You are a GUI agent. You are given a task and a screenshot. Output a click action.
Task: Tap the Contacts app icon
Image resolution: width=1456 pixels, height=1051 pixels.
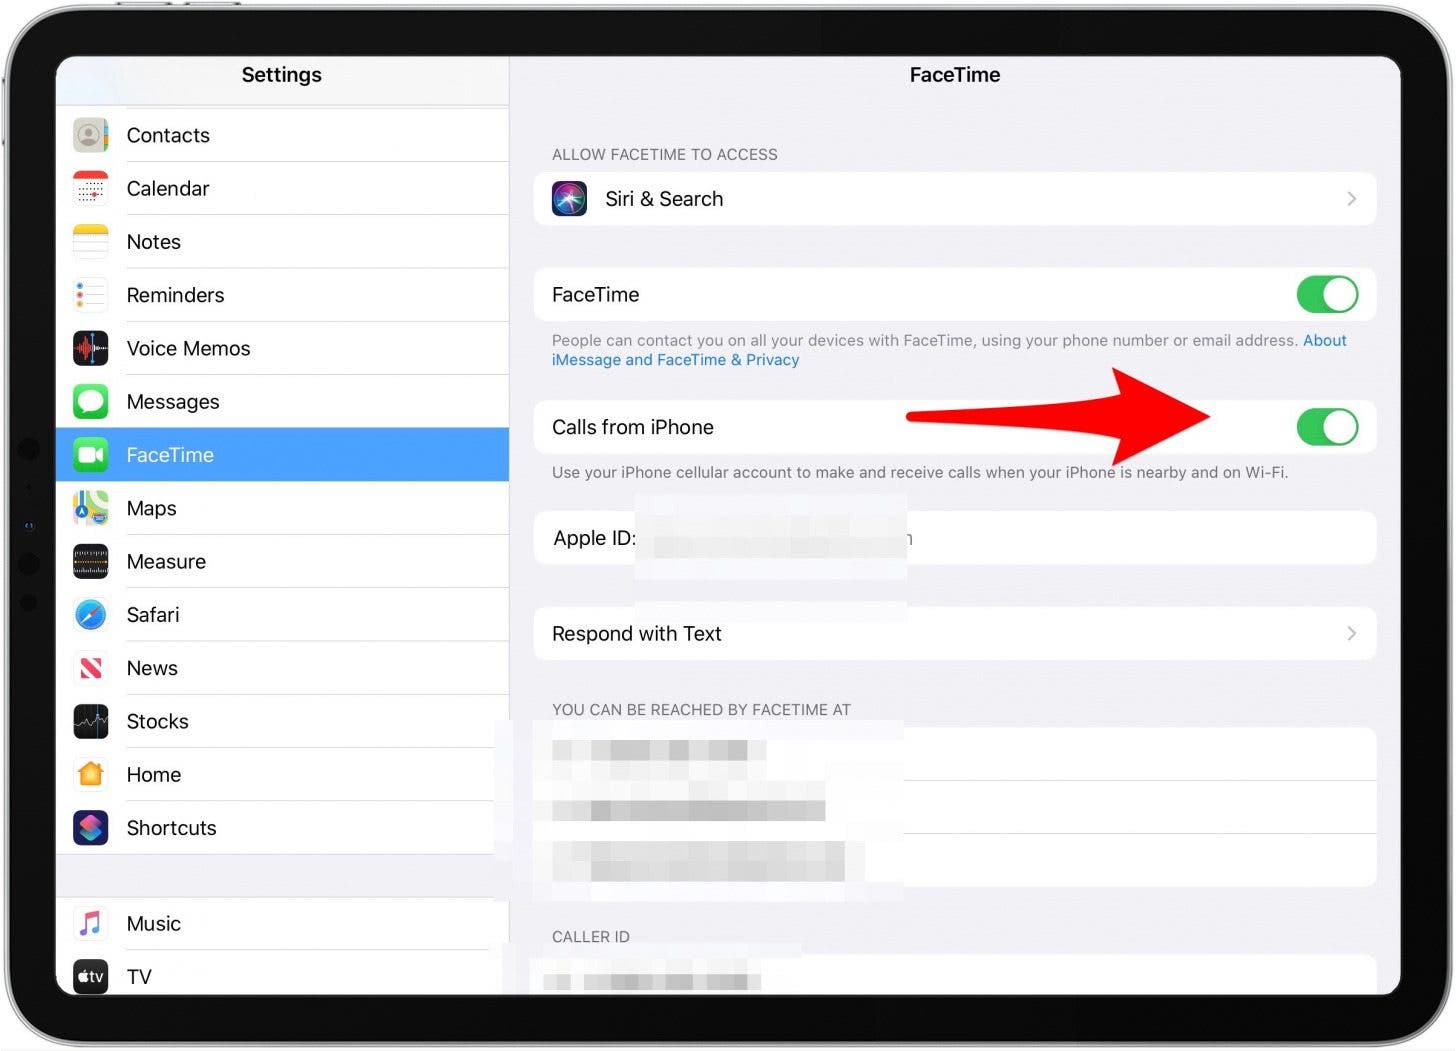point(91,135)
